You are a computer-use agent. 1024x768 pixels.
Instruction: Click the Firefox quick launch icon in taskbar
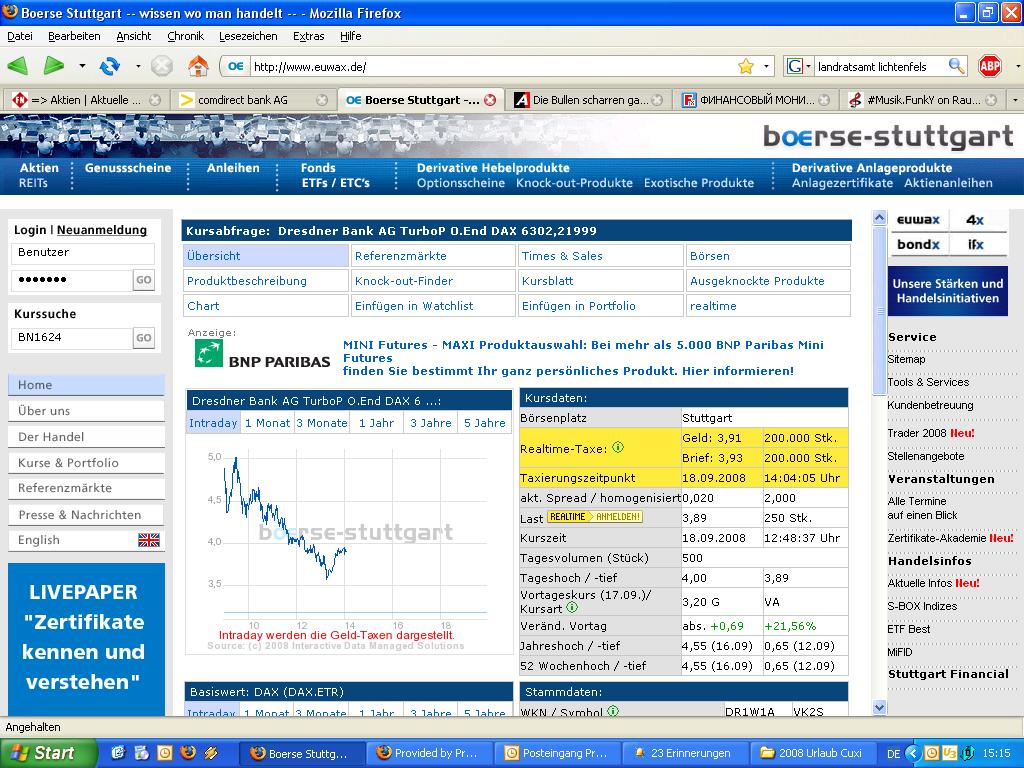tap(188, 752)
